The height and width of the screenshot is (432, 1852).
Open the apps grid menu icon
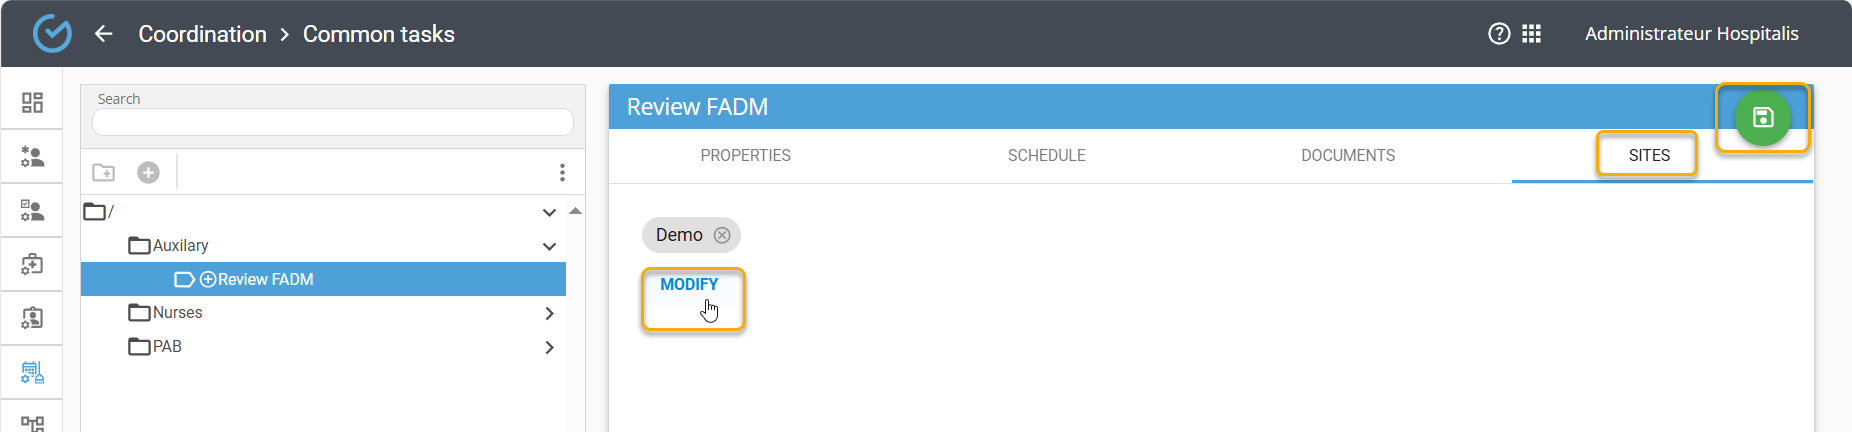pos(1531,34)
